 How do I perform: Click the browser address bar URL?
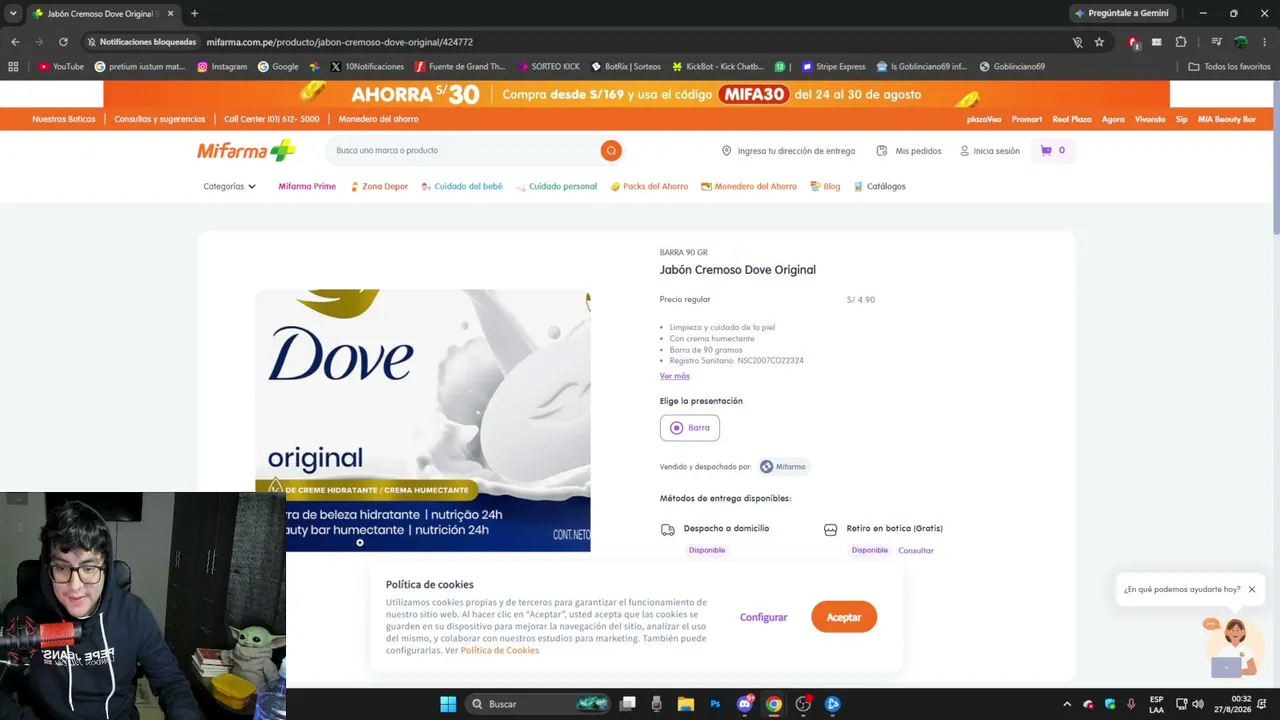(x=340, y=42)
